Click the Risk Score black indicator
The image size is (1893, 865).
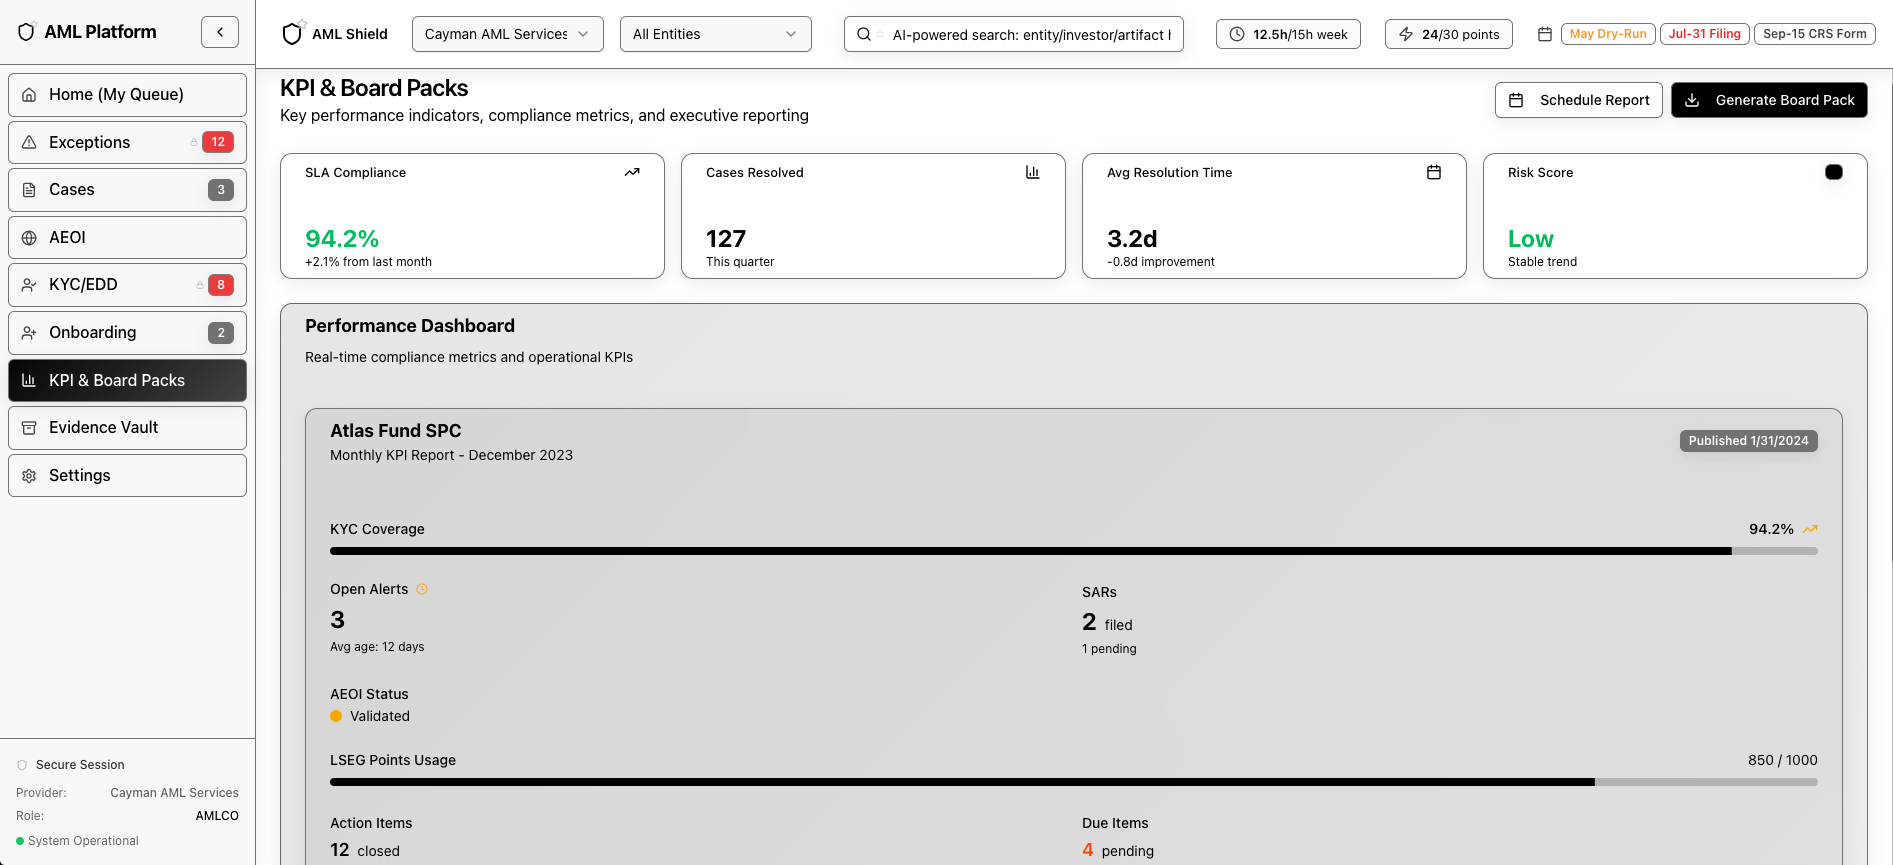[x=1833, y=172]
